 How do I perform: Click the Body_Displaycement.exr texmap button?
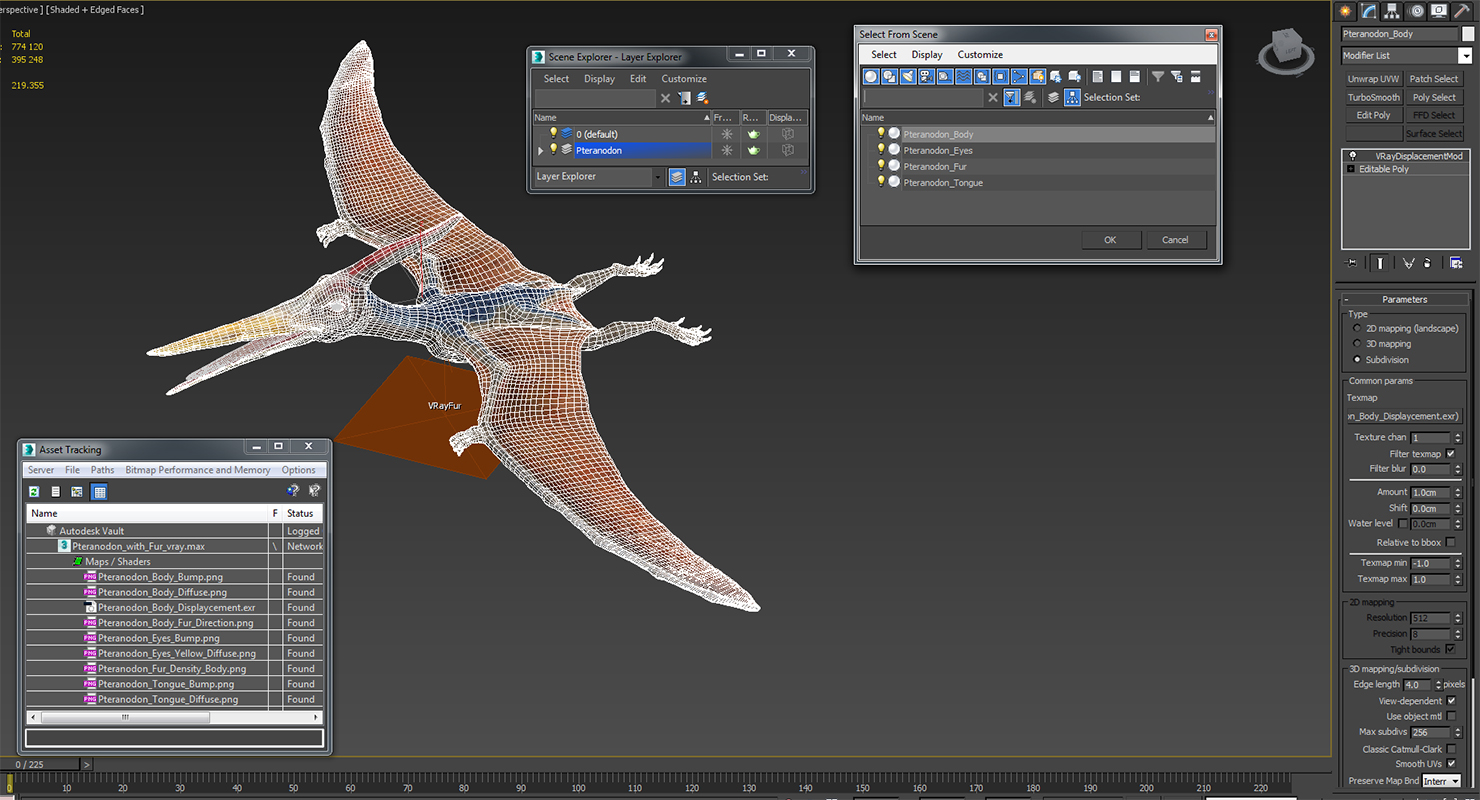tap(1404, 416)
